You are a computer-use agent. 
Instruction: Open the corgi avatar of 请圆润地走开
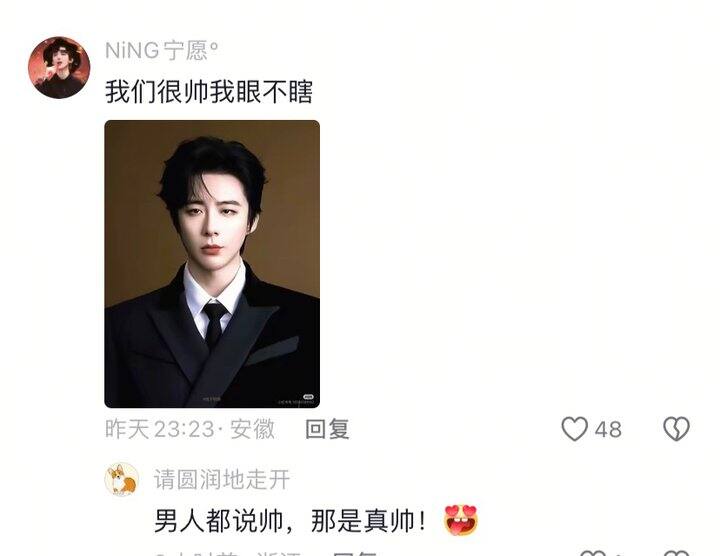pos(122,479)
